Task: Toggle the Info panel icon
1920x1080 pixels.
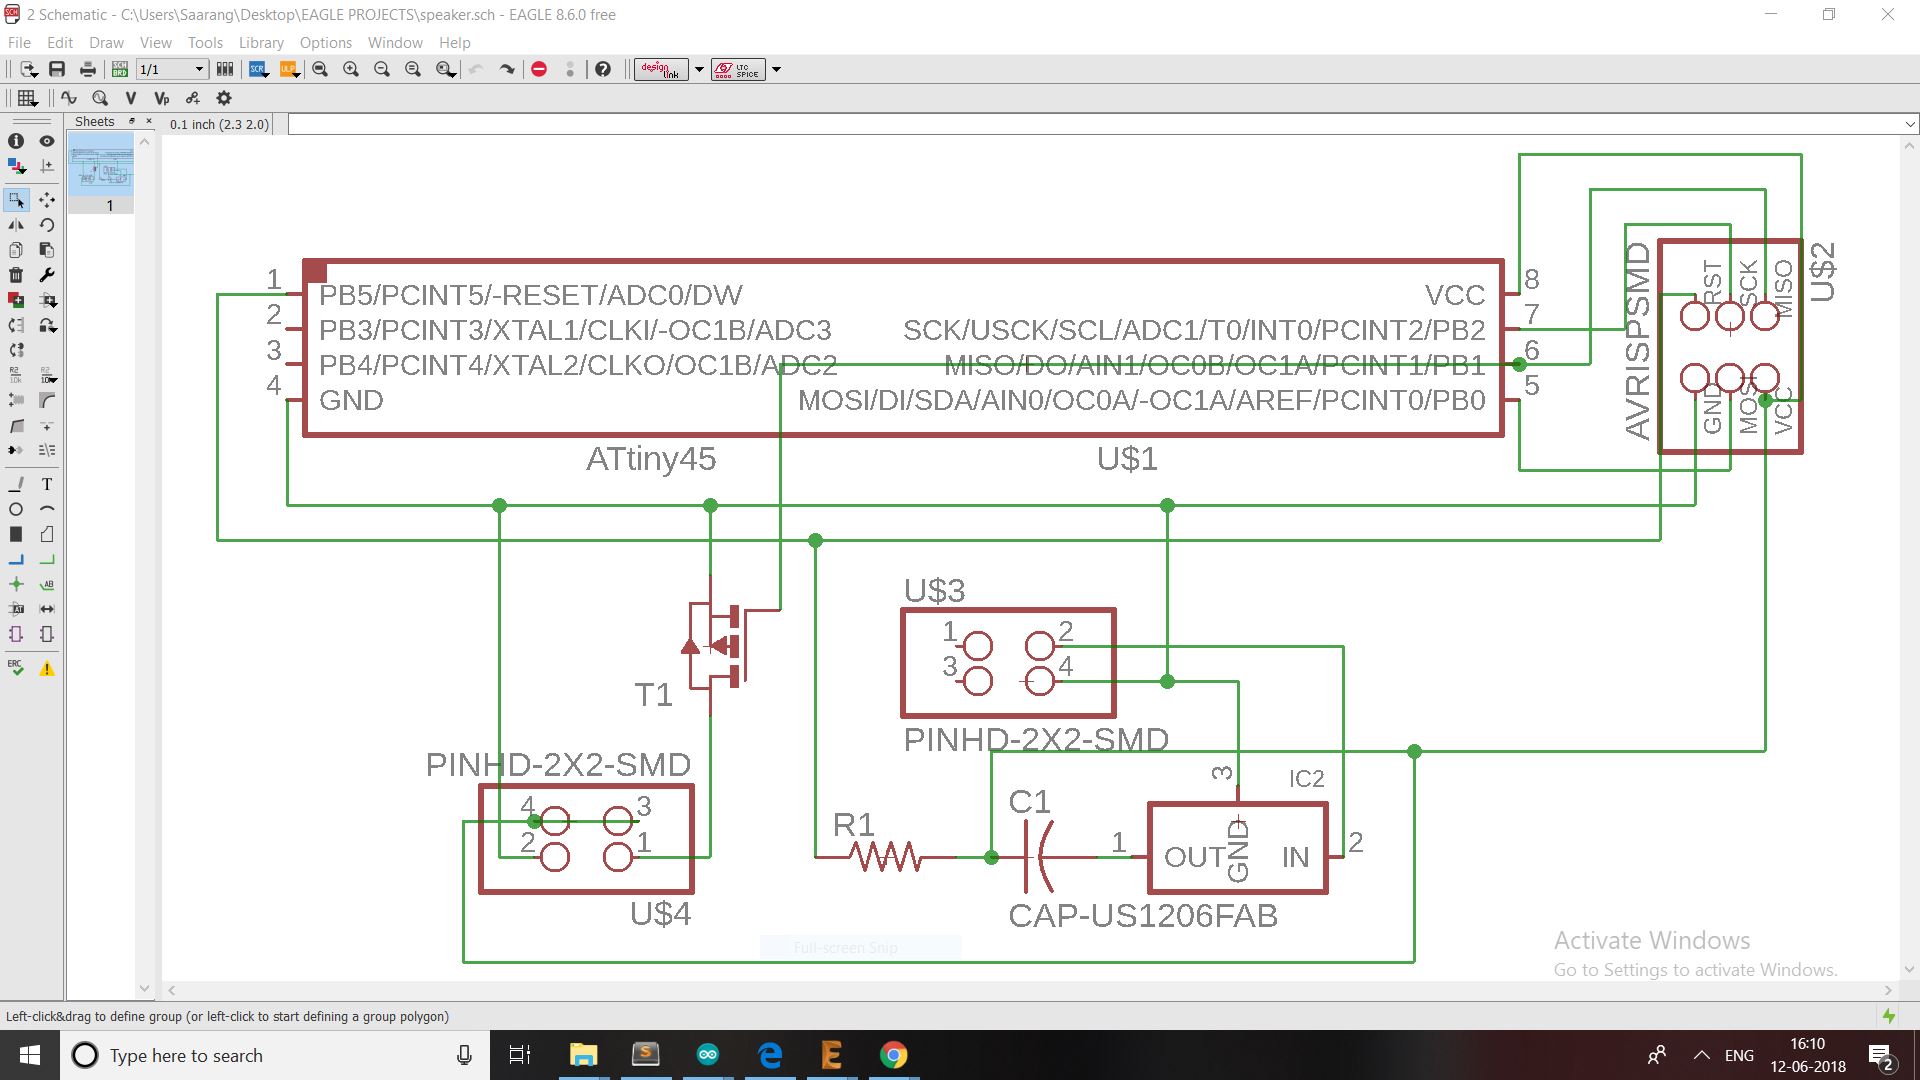Action: coord(16,141)
